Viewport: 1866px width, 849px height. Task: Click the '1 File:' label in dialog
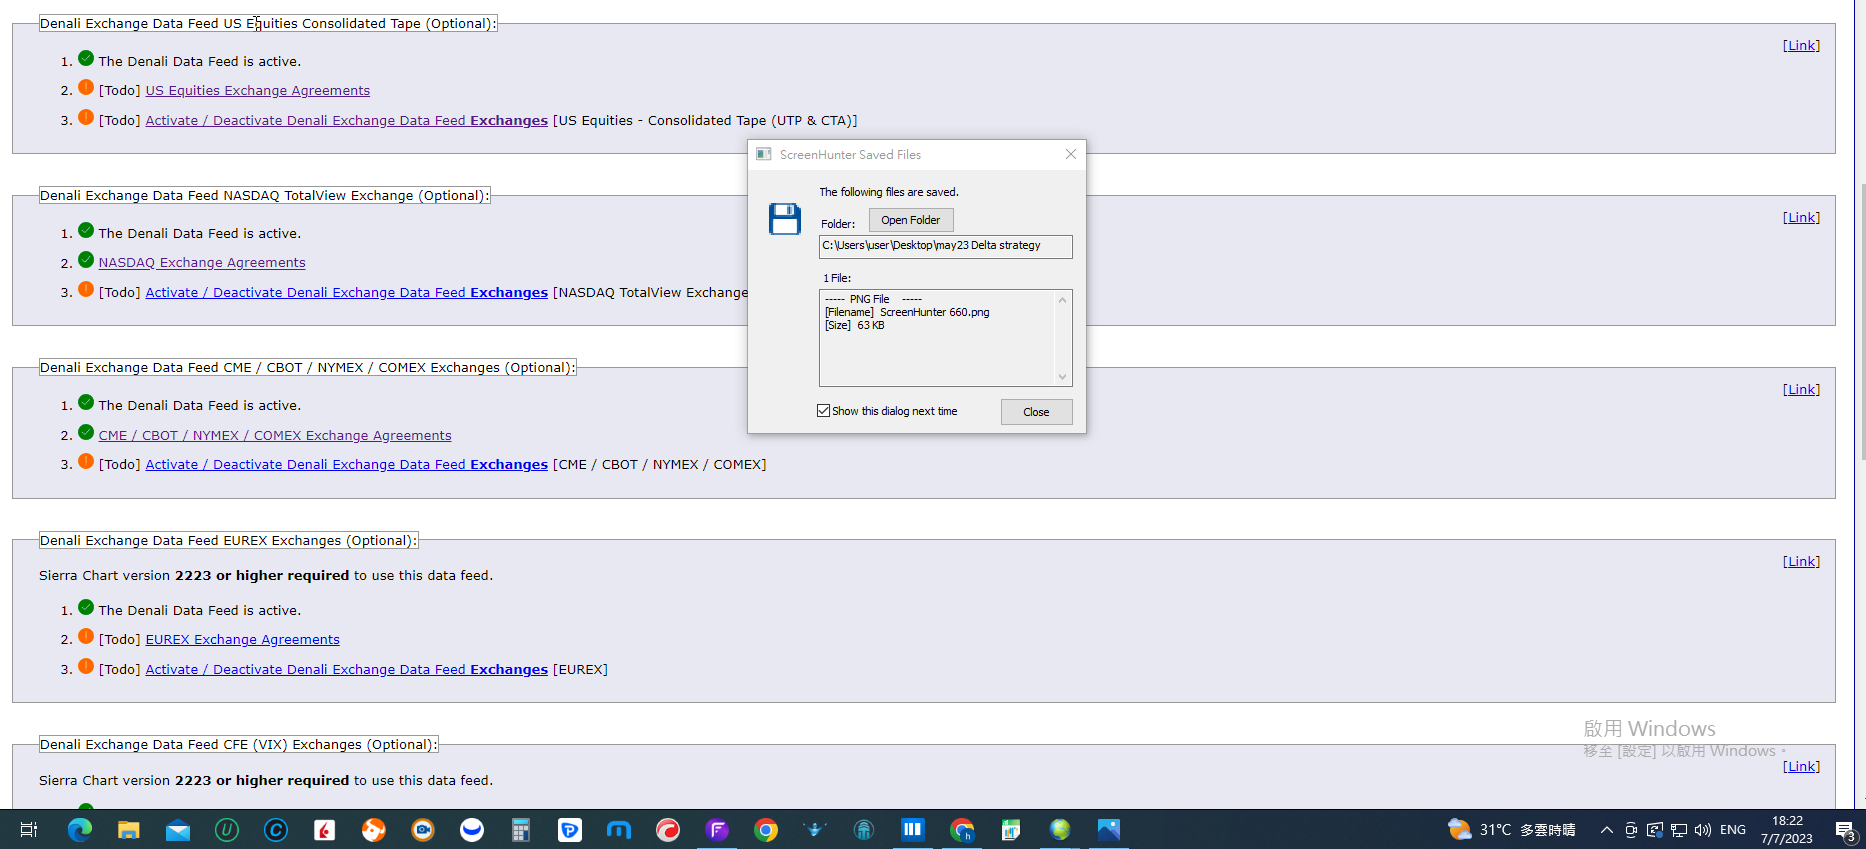(x=837, y=278)
